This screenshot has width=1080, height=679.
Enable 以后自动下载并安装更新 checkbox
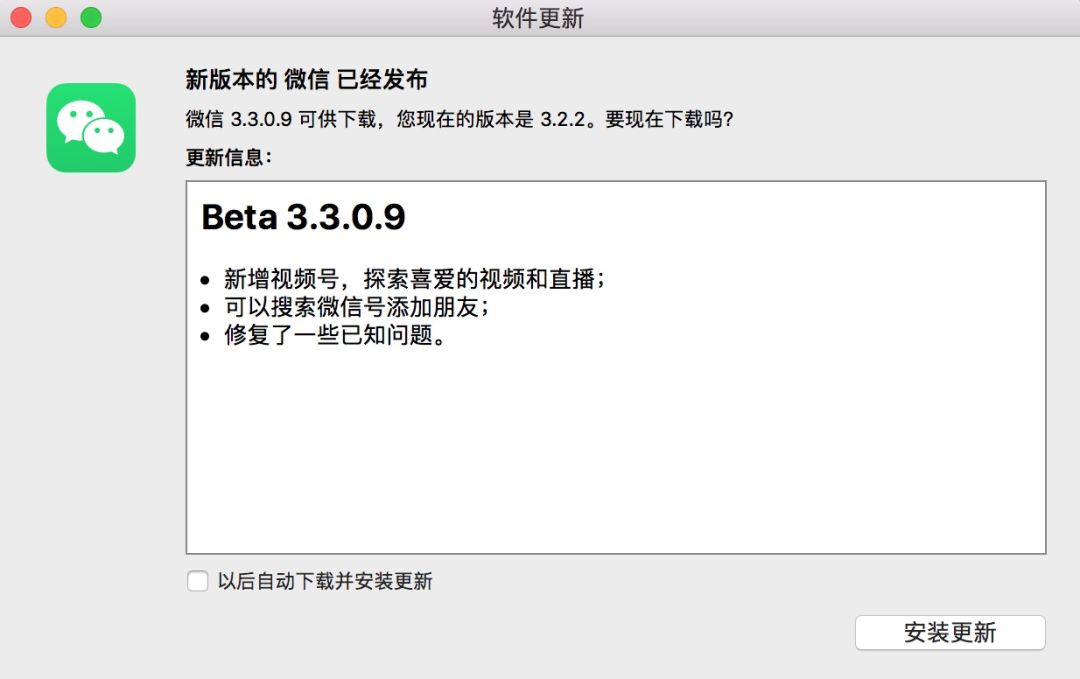[198, 581]
